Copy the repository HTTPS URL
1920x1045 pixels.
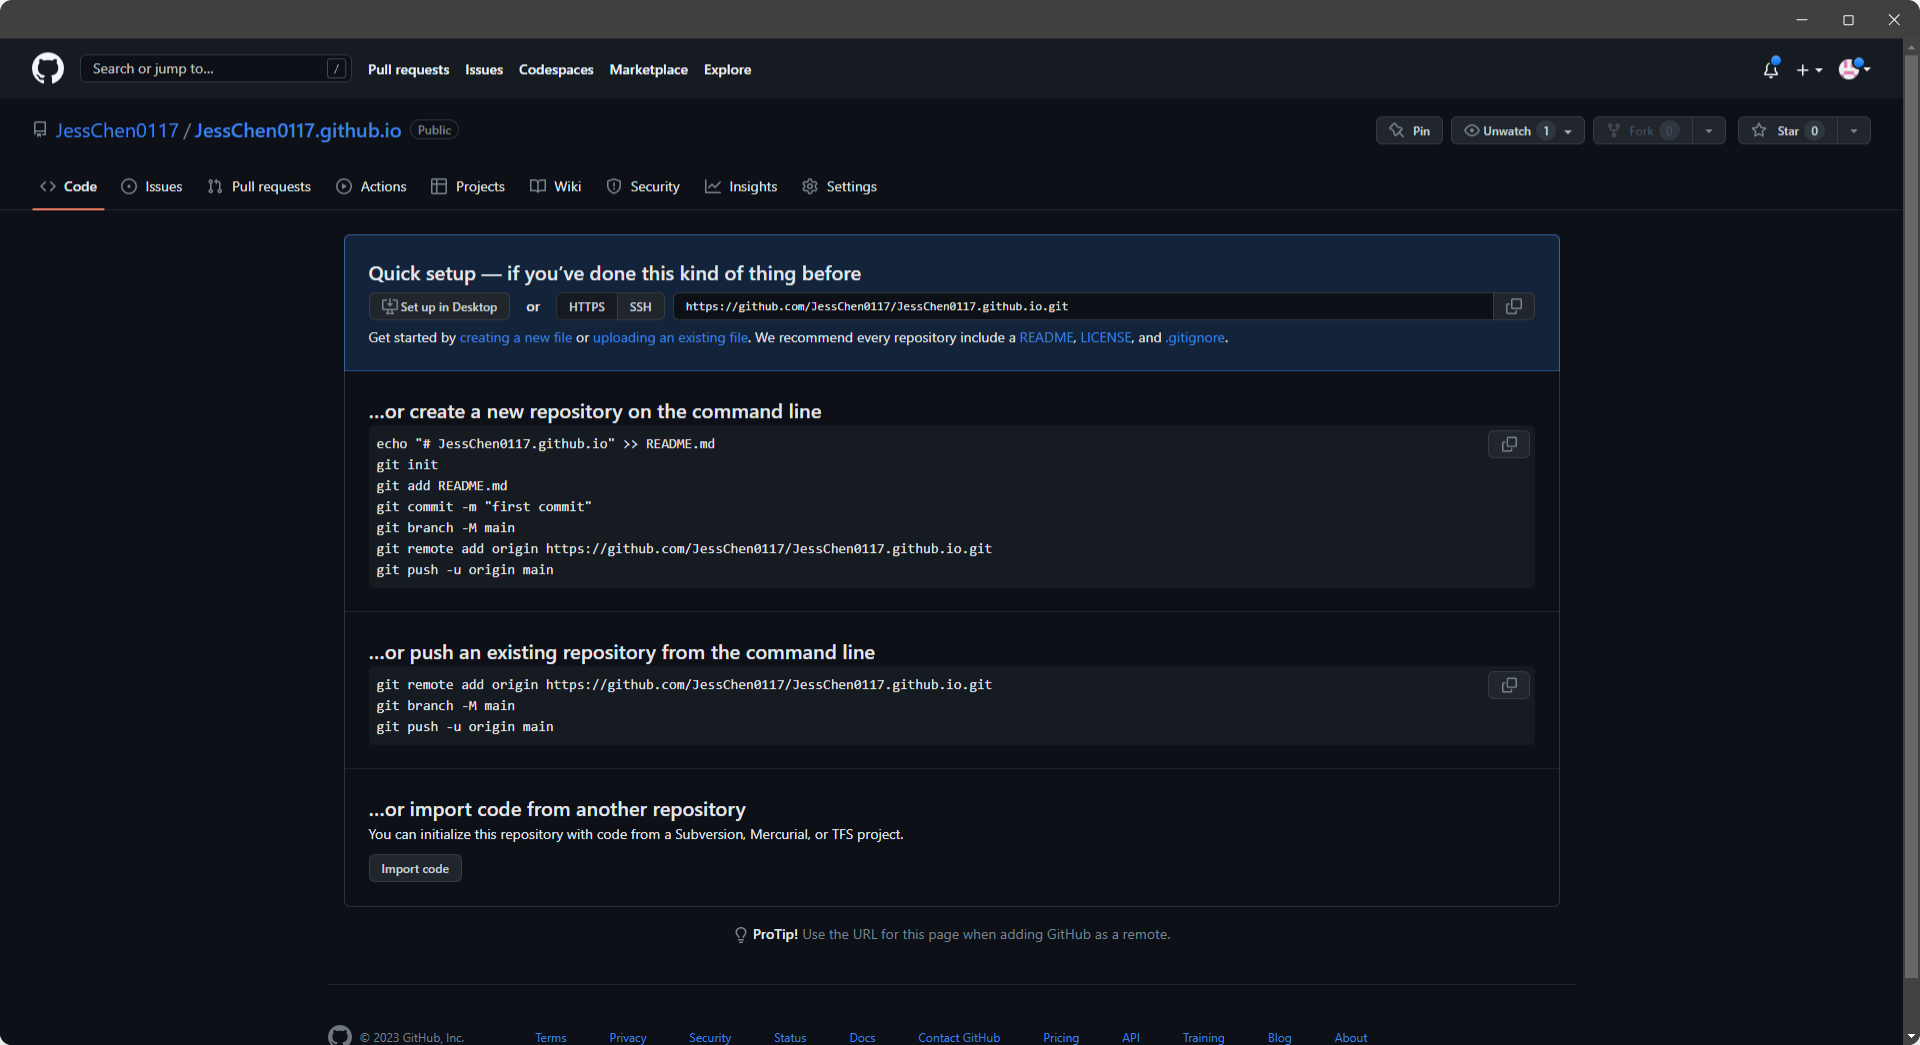pyautogui.click(x=1514, y=307)
